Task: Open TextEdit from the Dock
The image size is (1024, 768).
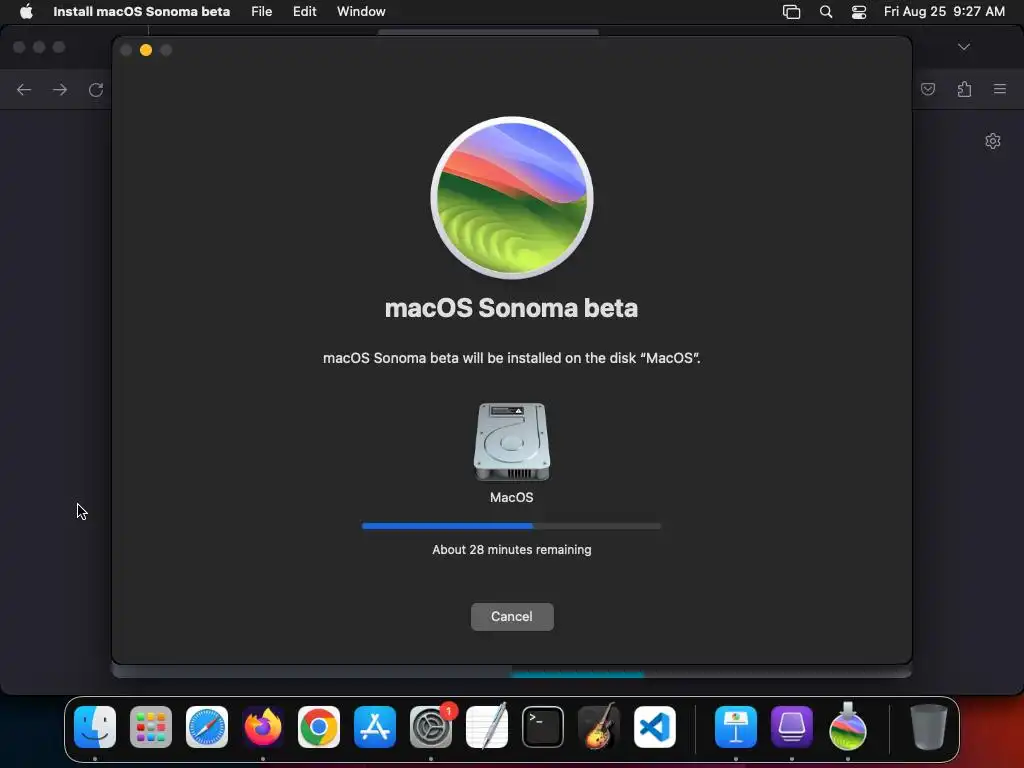Action: tap(487, 727)
